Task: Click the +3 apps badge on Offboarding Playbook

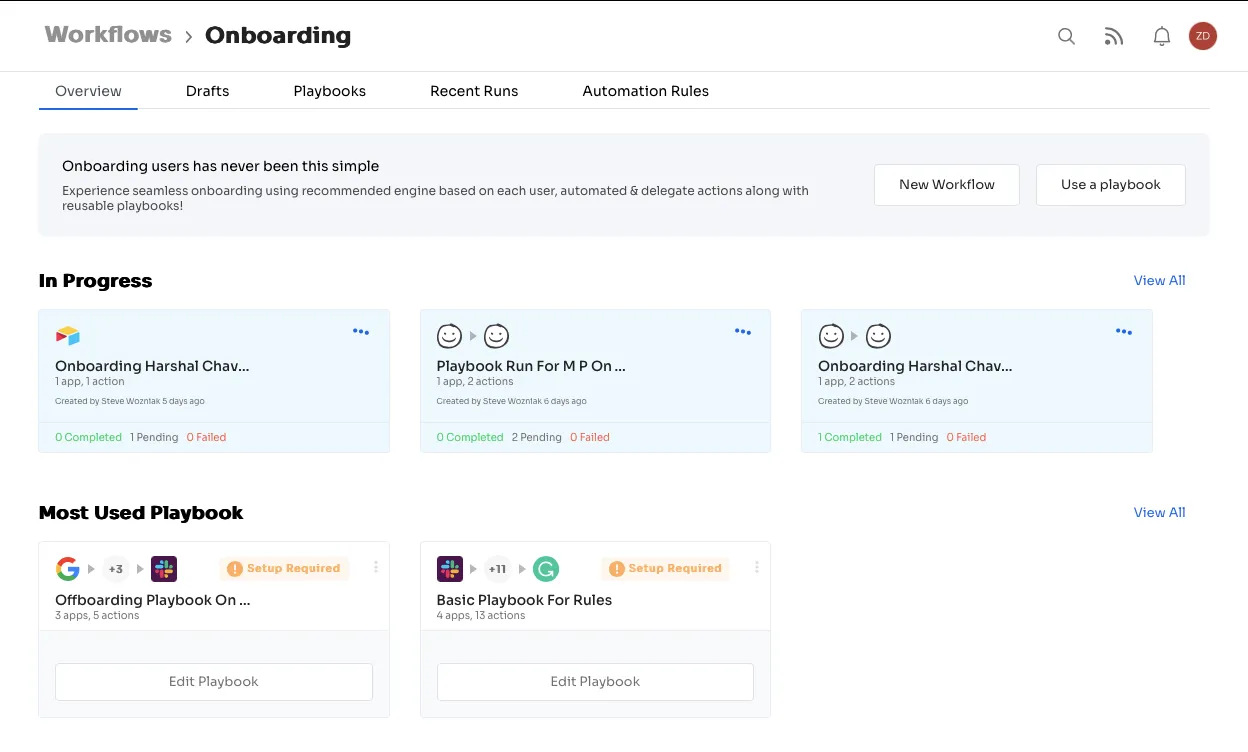Action: (x=116, y=569)
